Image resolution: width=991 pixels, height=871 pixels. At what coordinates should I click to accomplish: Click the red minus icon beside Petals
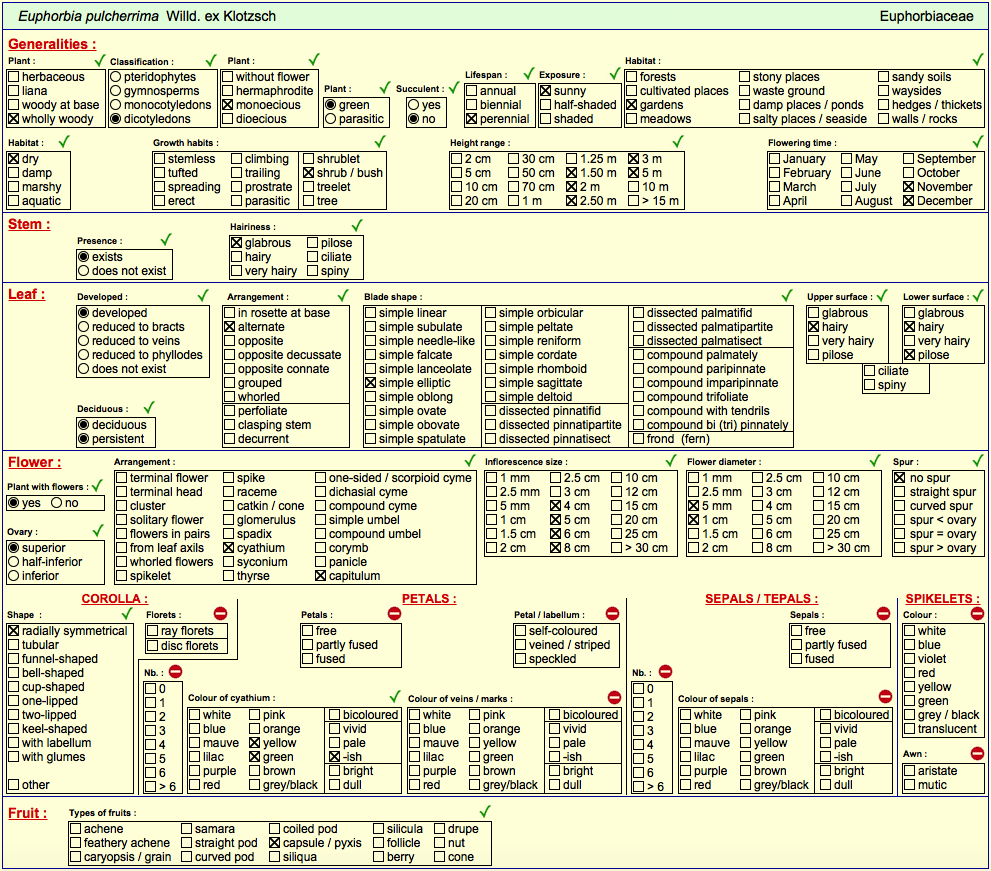coord(394,613)
